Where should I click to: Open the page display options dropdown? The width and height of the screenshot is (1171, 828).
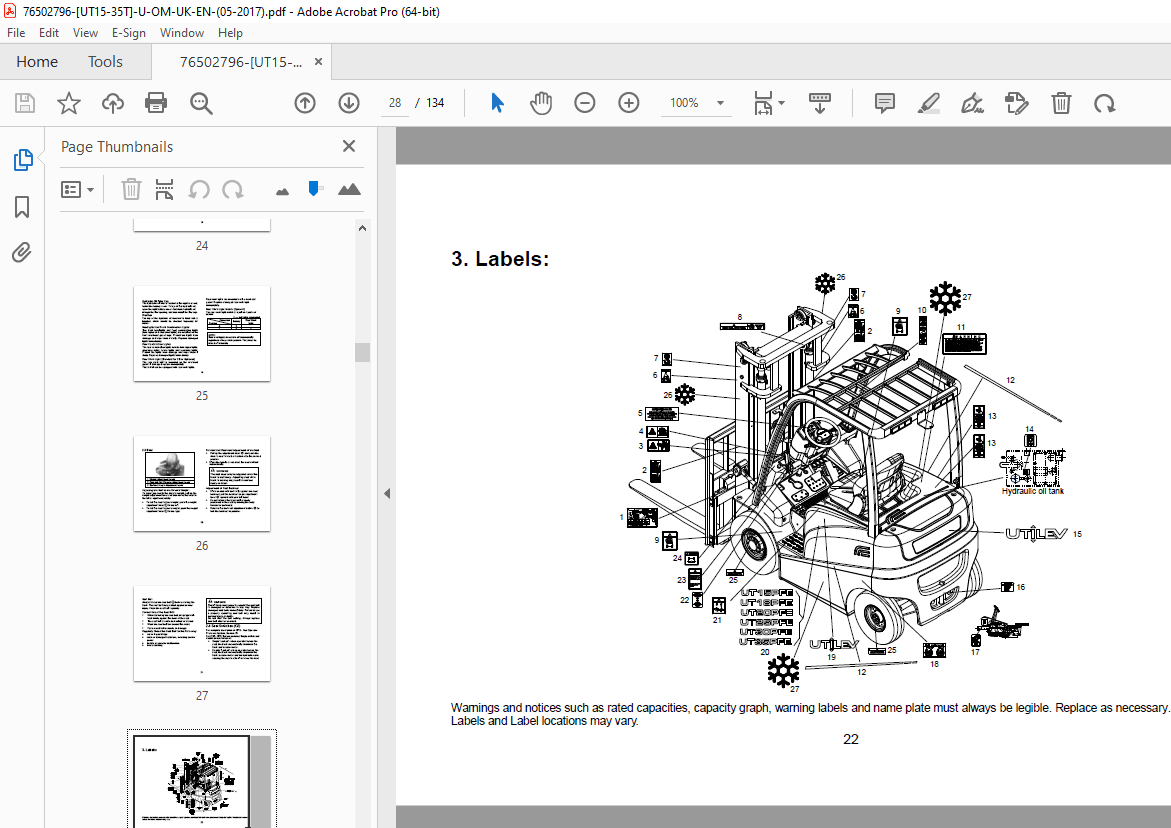point(768,102)
